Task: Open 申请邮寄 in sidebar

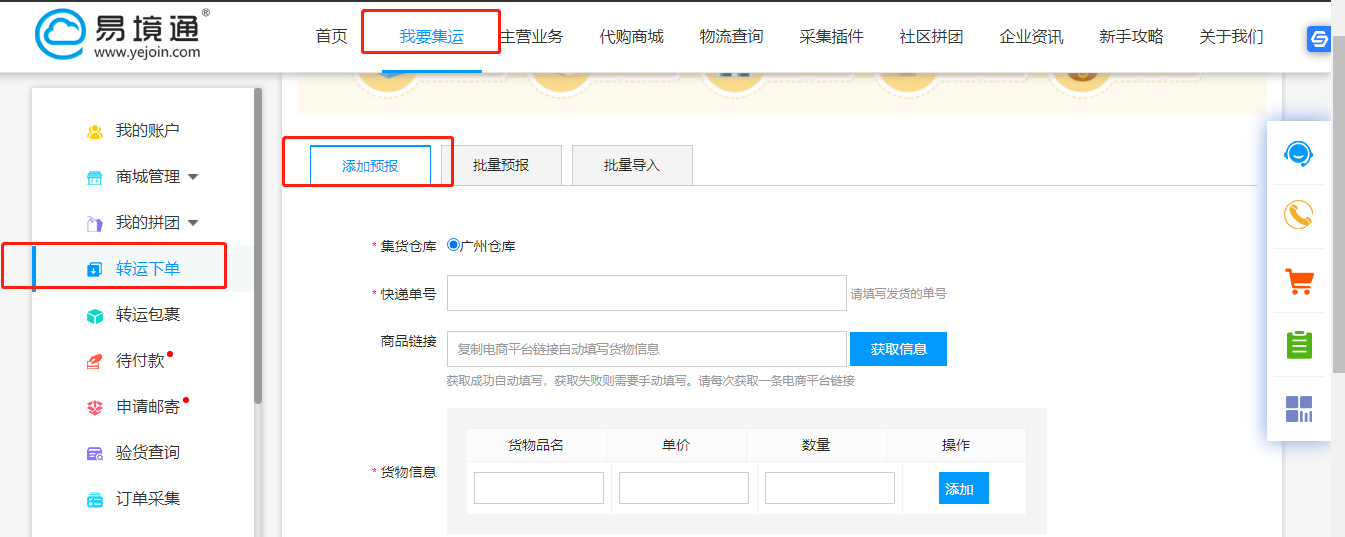Action: click(x=148, y=407)
